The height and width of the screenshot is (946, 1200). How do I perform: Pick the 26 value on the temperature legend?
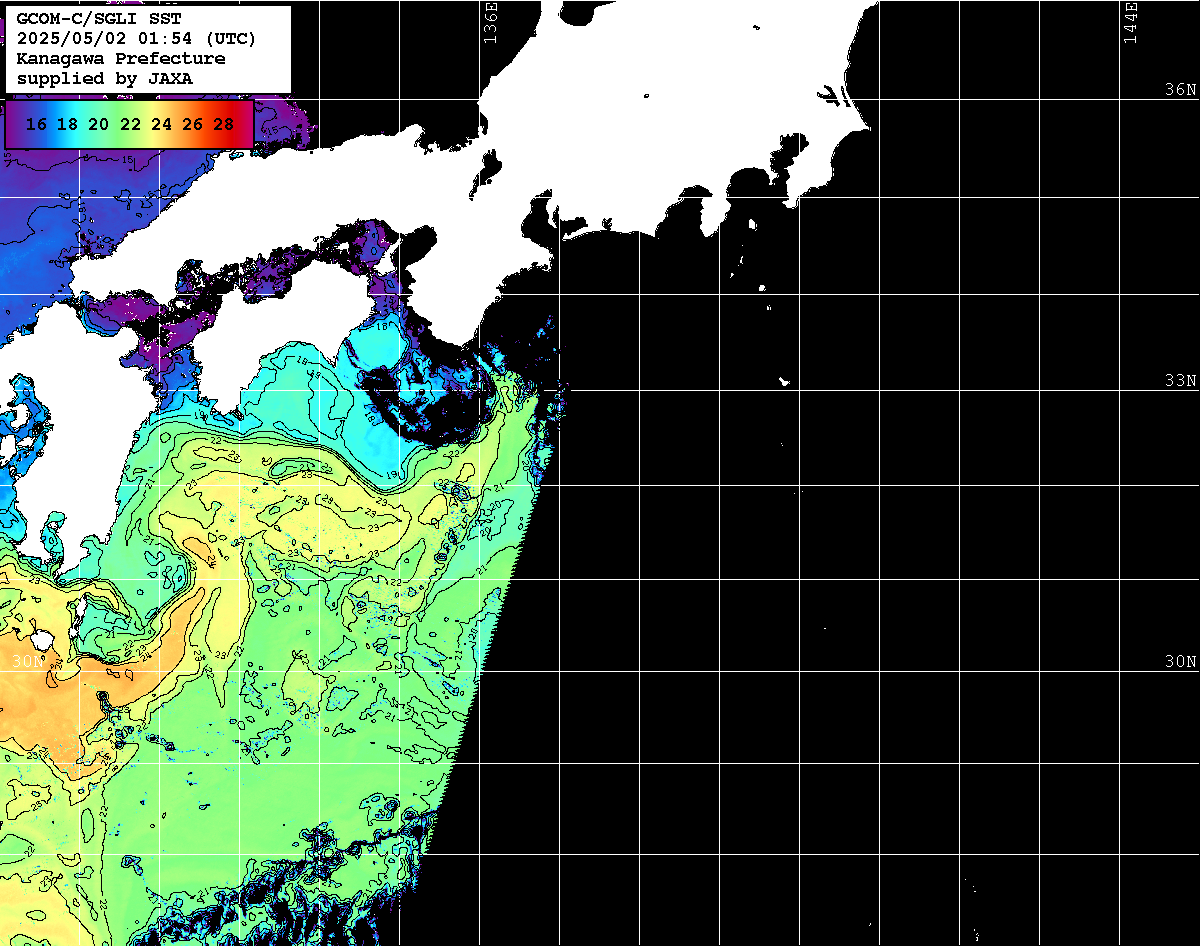click(193, 125)
